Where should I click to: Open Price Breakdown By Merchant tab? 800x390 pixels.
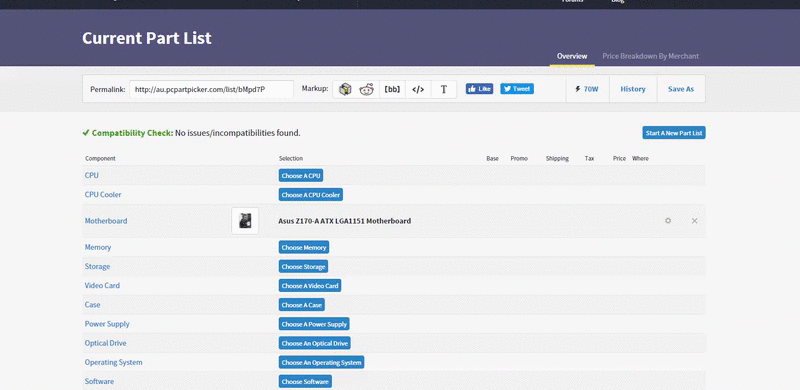coord(651,56)
